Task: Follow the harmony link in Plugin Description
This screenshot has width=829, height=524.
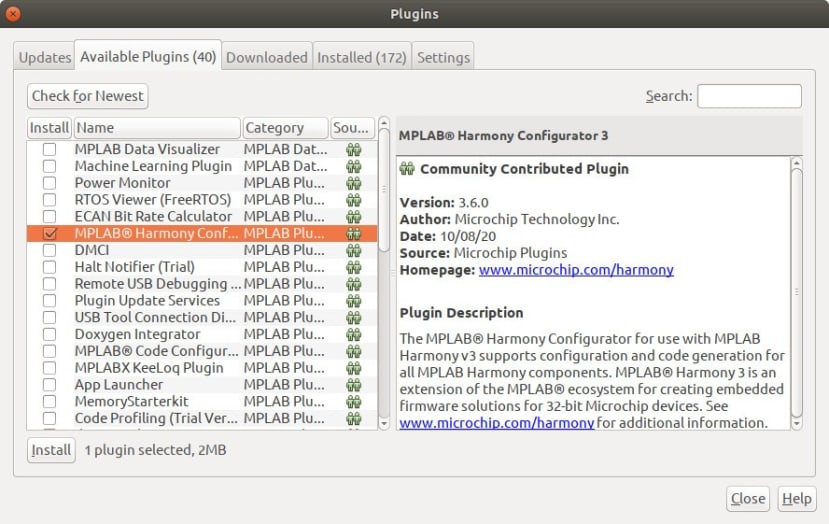Action: pos(497,423)
